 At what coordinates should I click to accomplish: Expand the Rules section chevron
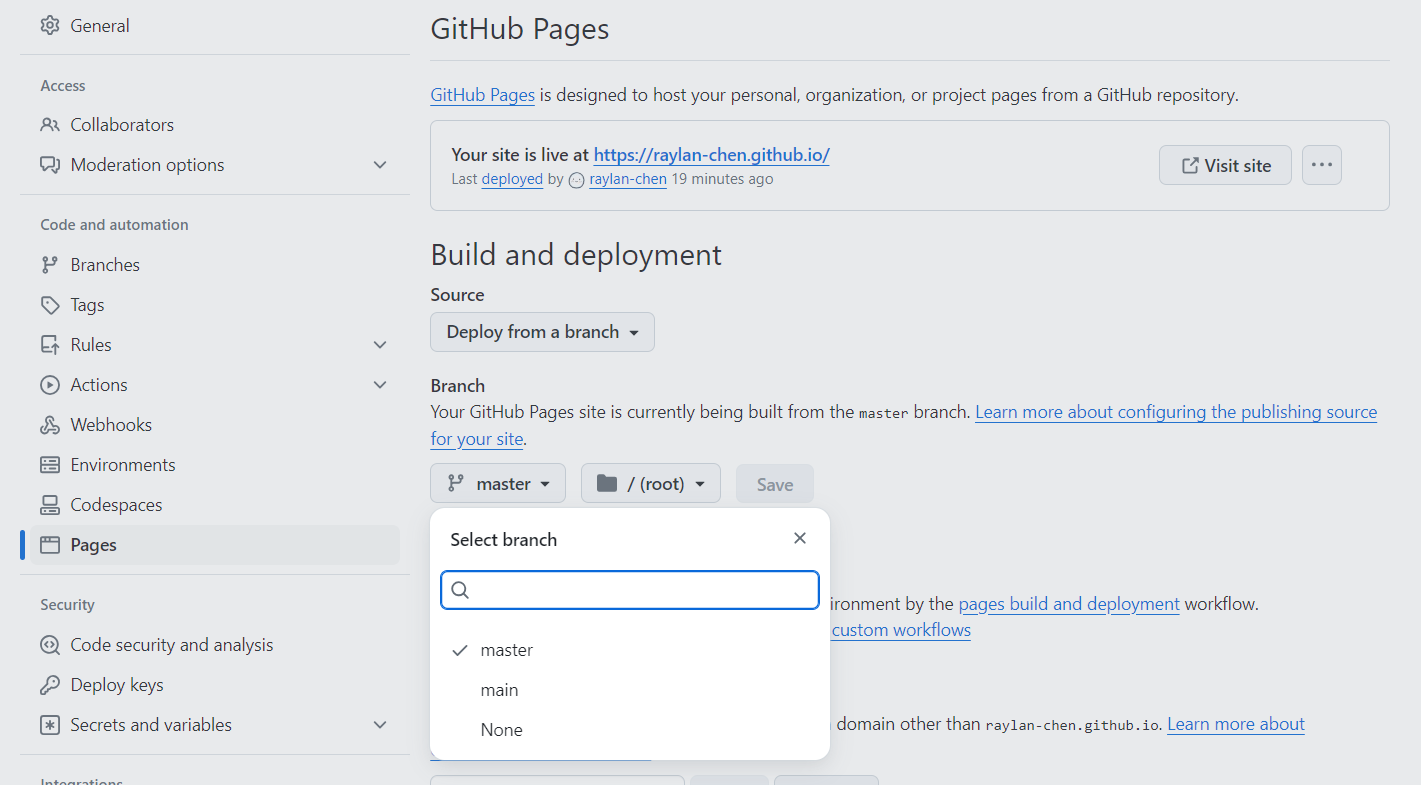380,345
